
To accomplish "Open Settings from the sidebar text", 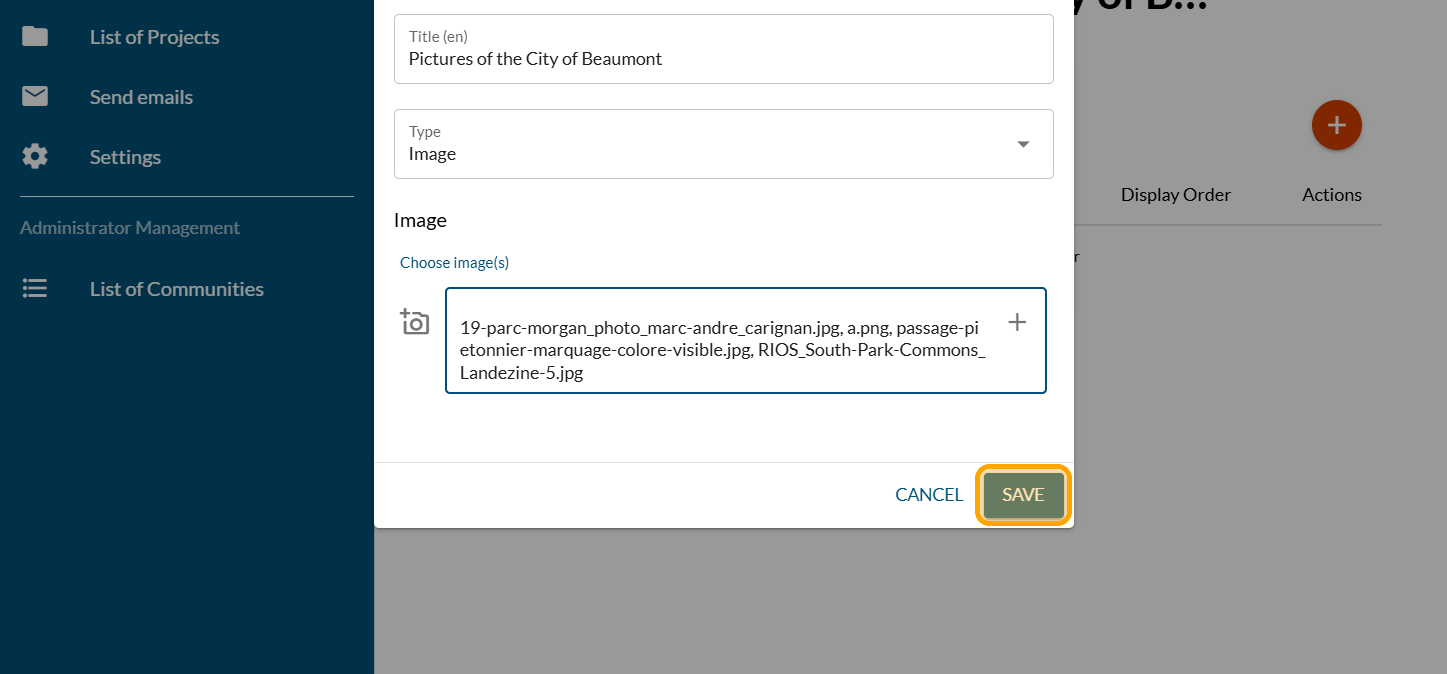I will pyautogui.click(x=125, y=157).
